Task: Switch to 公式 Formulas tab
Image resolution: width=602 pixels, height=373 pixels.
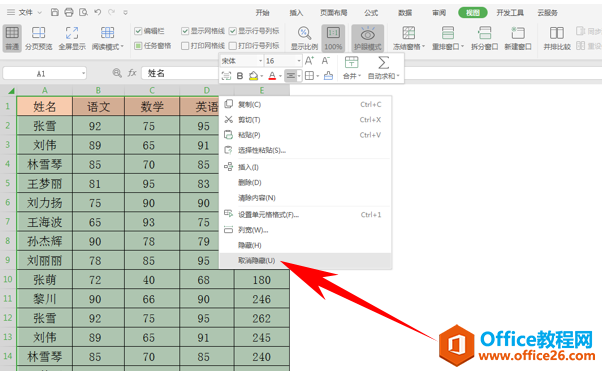Action: point(371,13)
